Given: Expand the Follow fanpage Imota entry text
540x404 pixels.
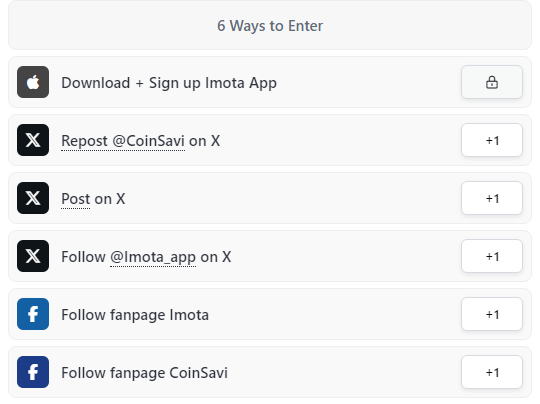Looking at the screenshot, I should (135, 315).
